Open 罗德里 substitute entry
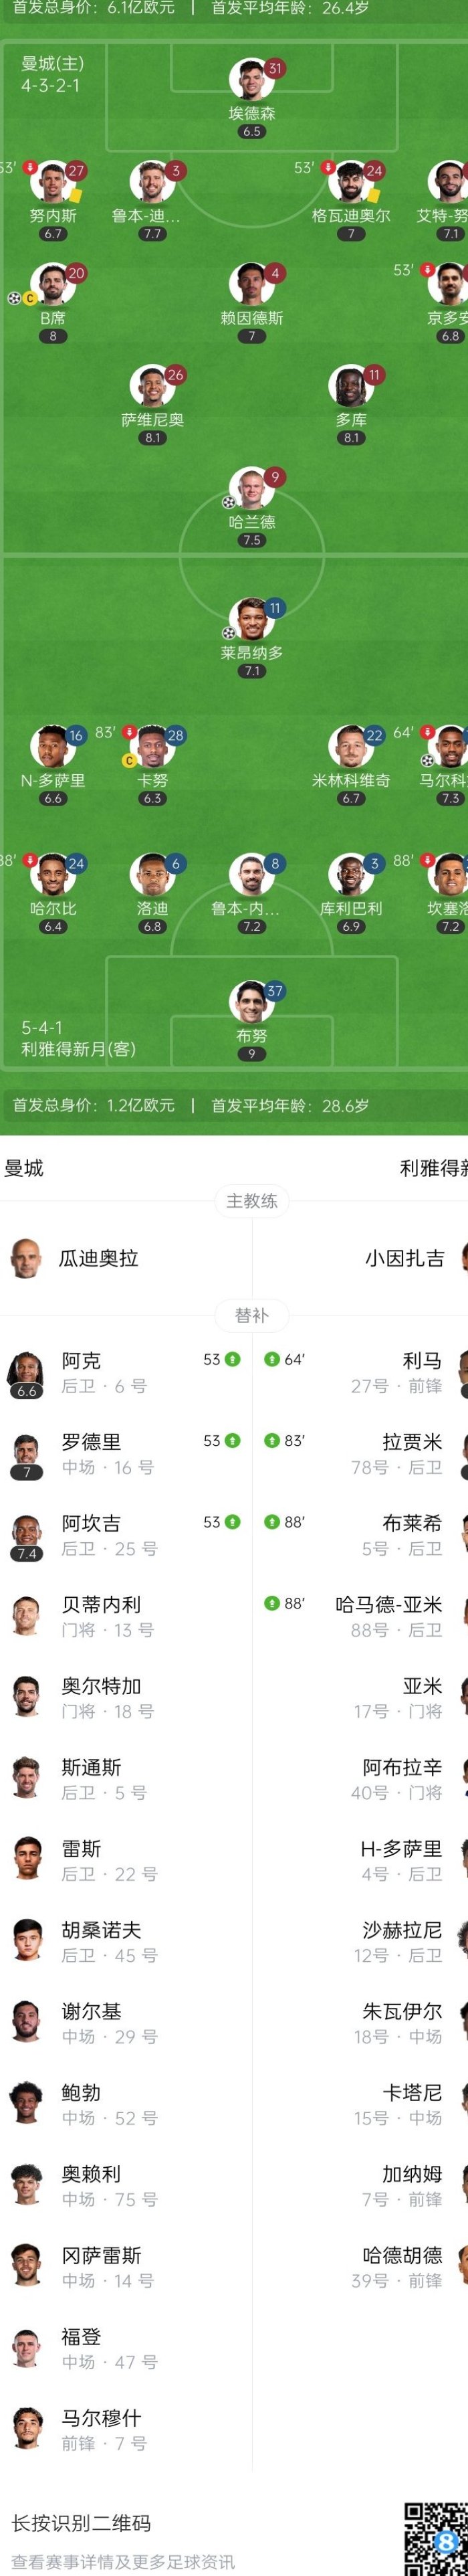Viewport: 468px width, 2576px height. pyautogui.click(x=126, y=1454)
